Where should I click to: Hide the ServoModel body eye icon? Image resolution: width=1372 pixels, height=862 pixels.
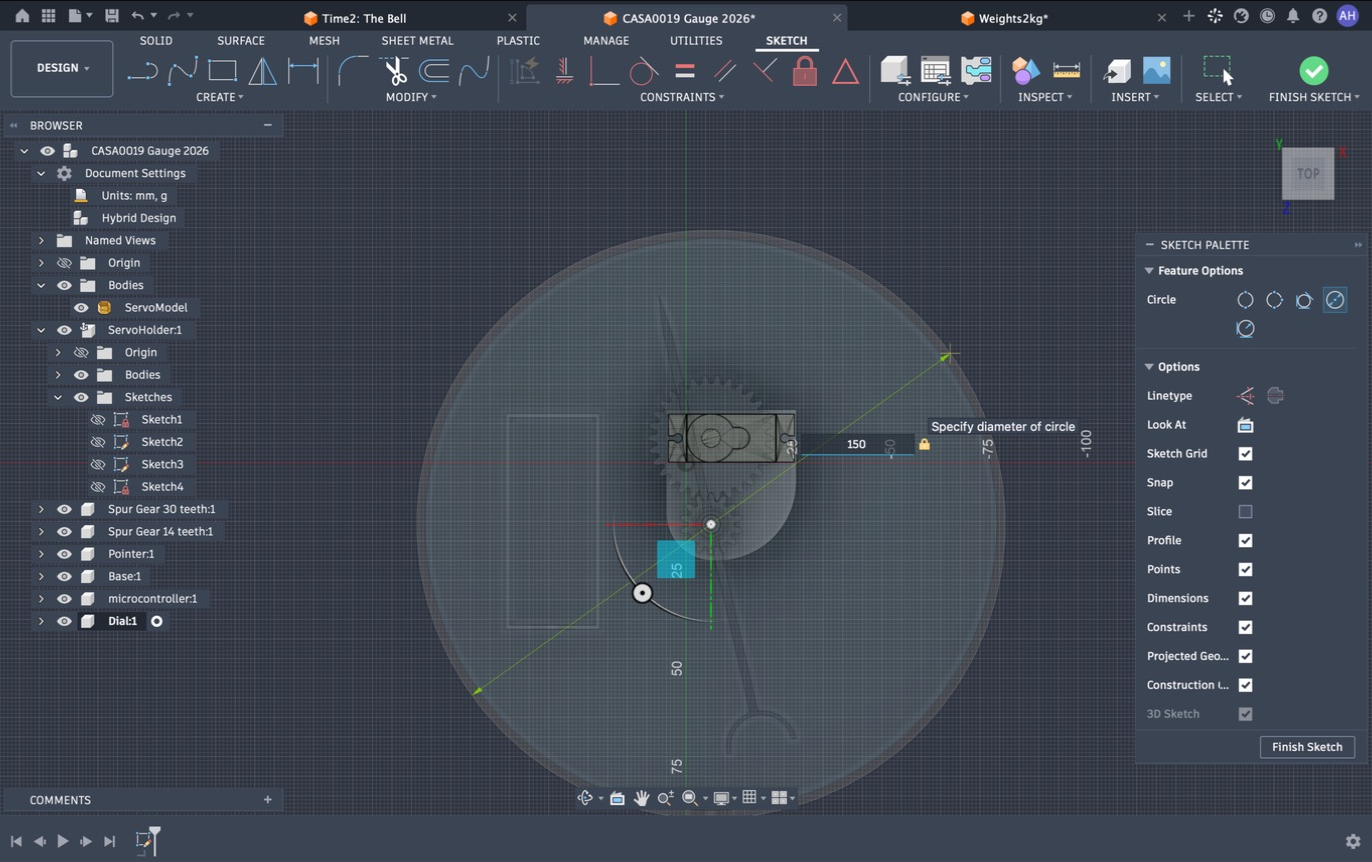81,308
